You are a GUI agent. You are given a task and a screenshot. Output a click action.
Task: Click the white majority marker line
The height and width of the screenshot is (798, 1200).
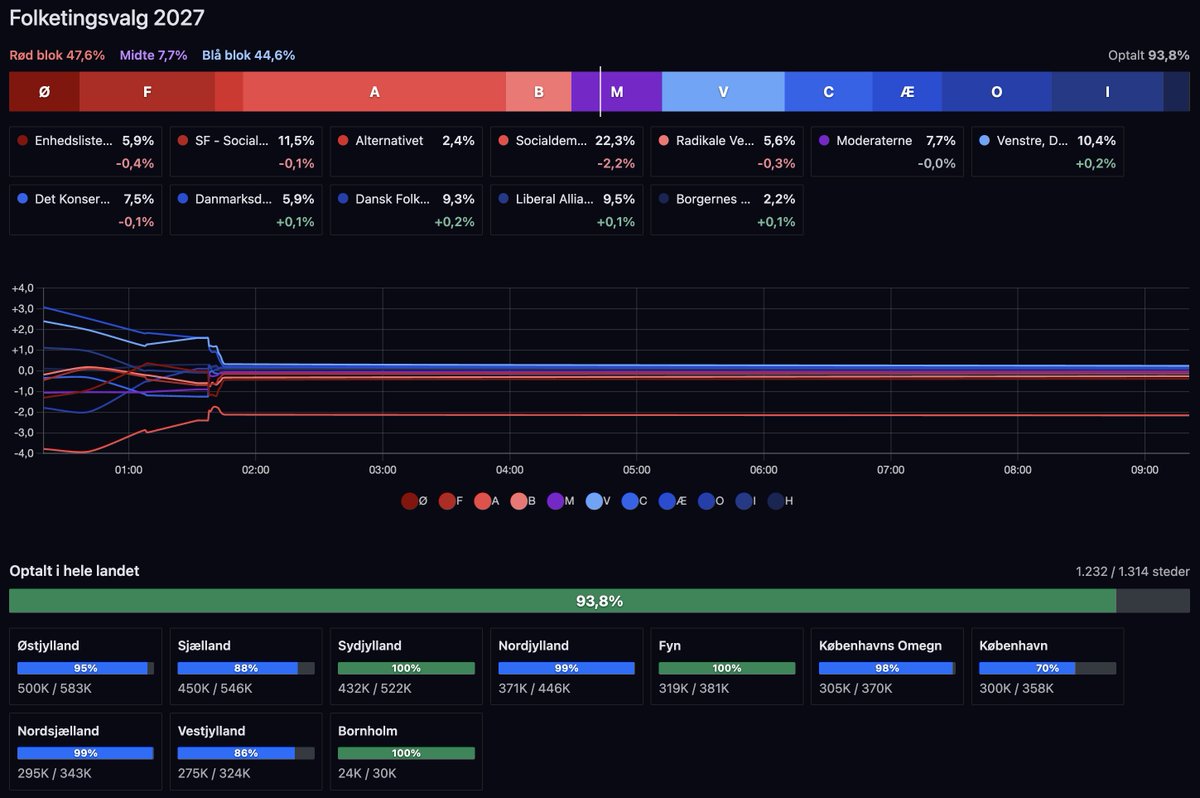[x=600, y=91]
